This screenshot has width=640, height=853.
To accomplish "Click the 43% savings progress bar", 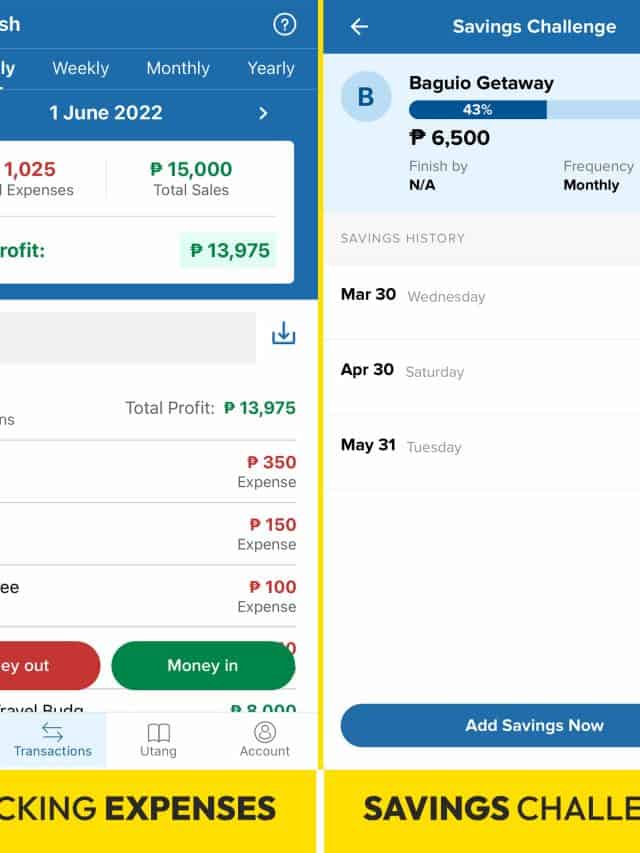I will coord(520,109).
